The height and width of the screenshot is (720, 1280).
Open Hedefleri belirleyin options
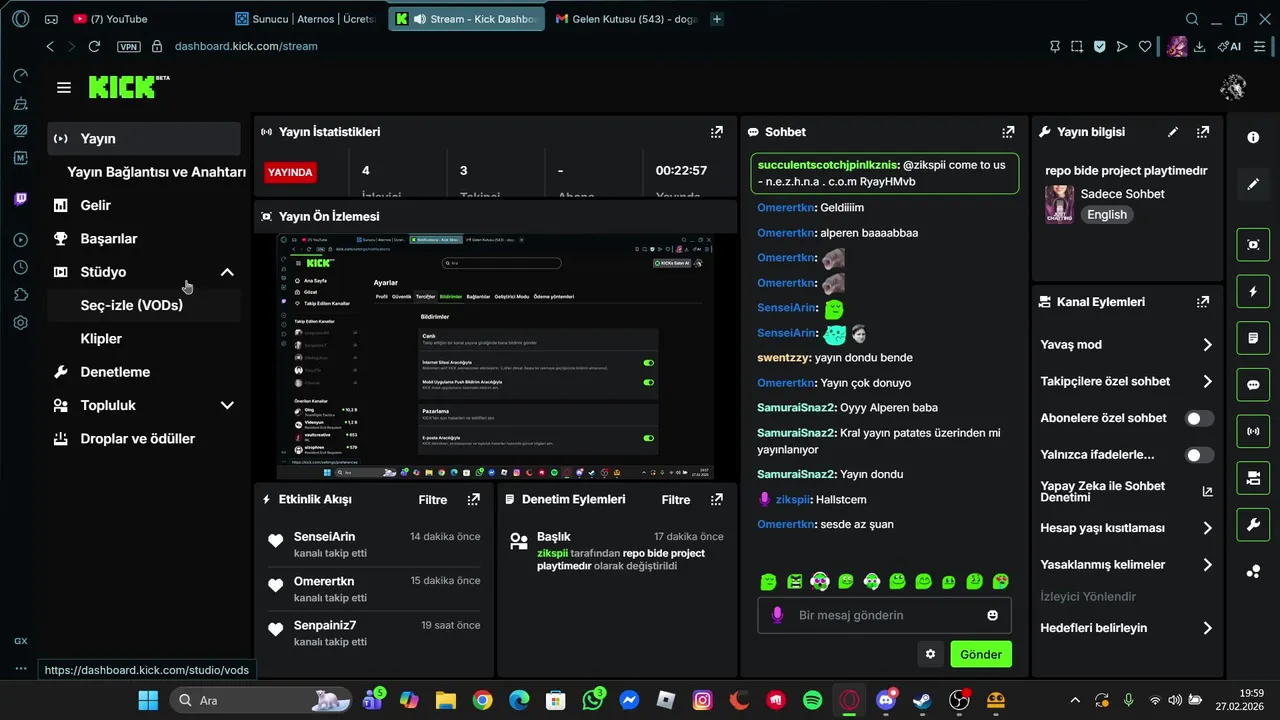pyautogui.click(x=1207, y=628)
